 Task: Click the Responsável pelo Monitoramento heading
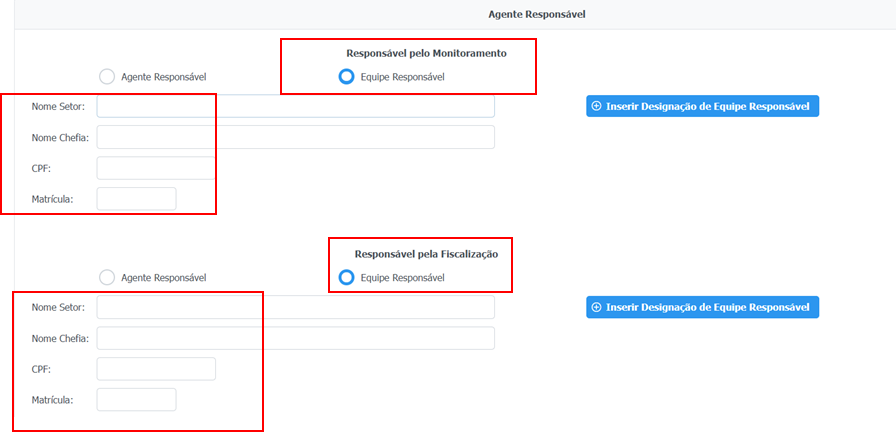tap(426, 53)
